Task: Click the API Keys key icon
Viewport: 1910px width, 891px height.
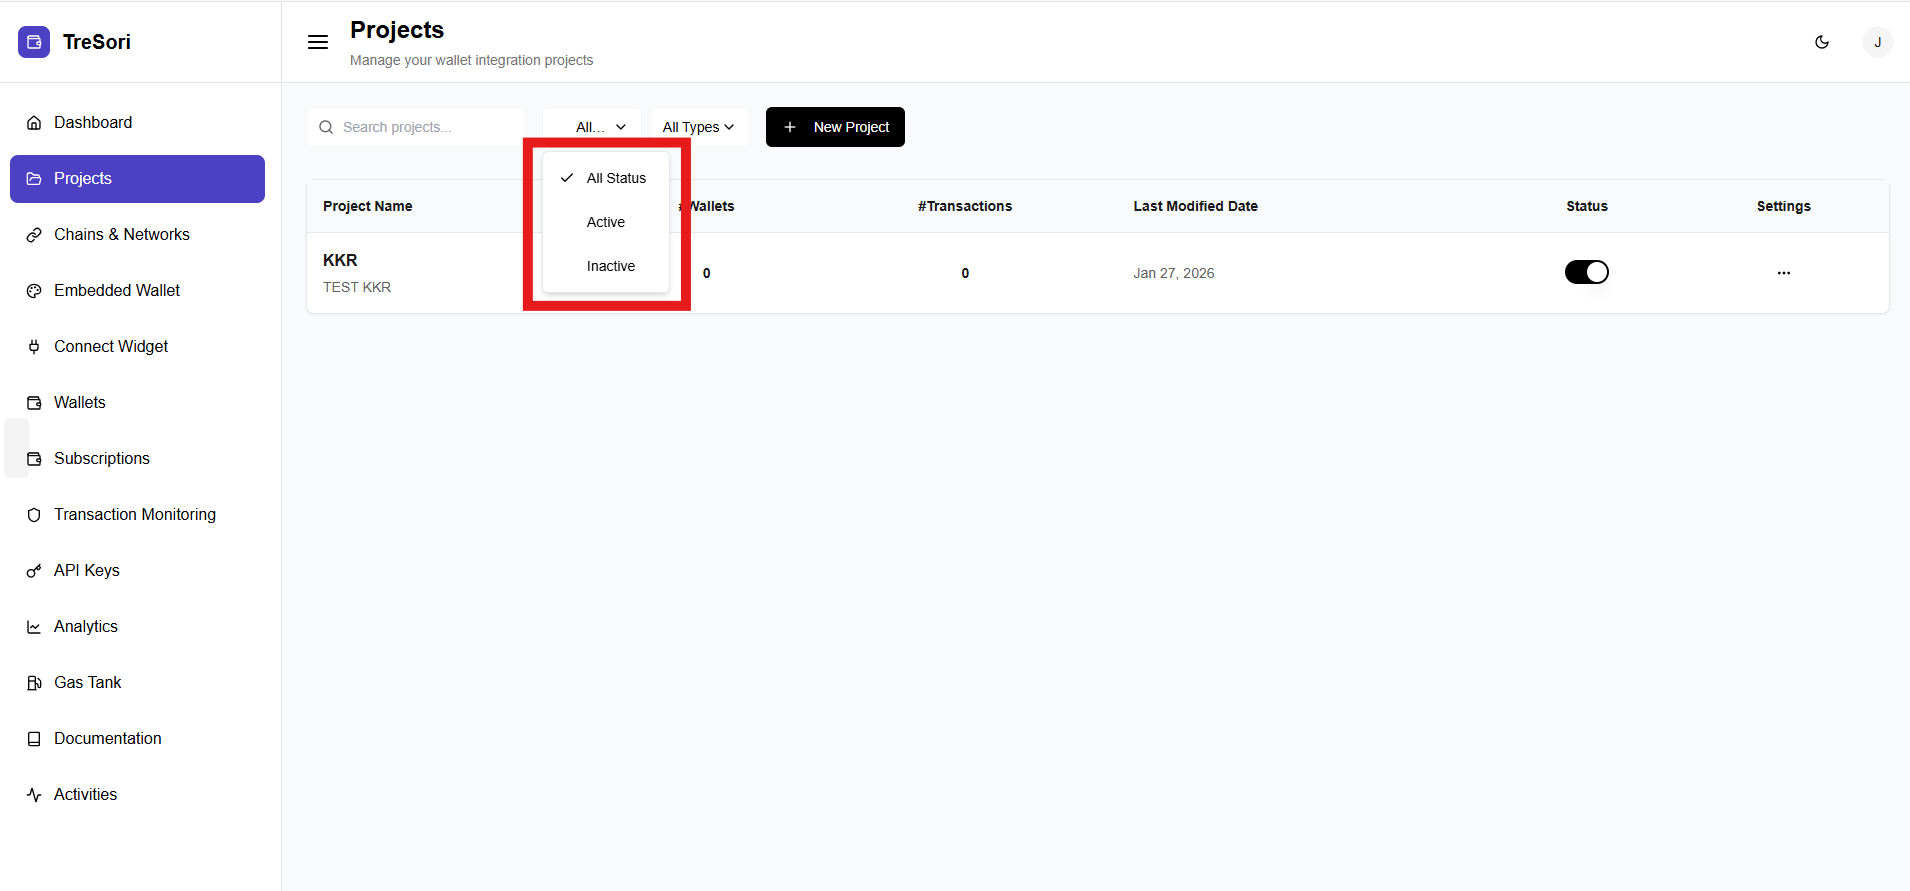Action: [x=34, y=571]
